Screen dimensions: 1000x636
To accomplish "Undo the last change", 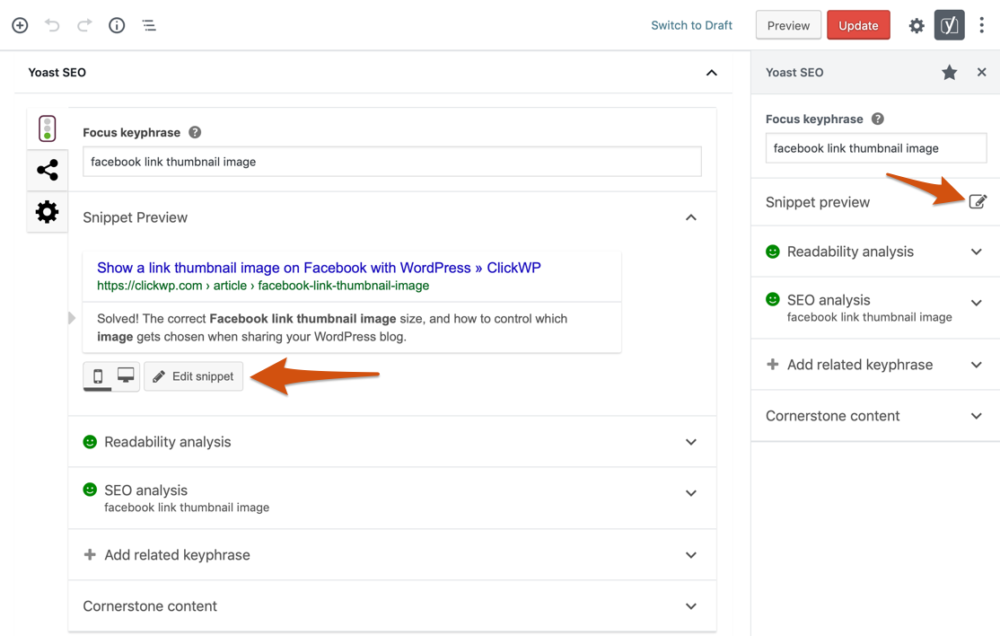I will pyautogui.click(x=52, y=26).
